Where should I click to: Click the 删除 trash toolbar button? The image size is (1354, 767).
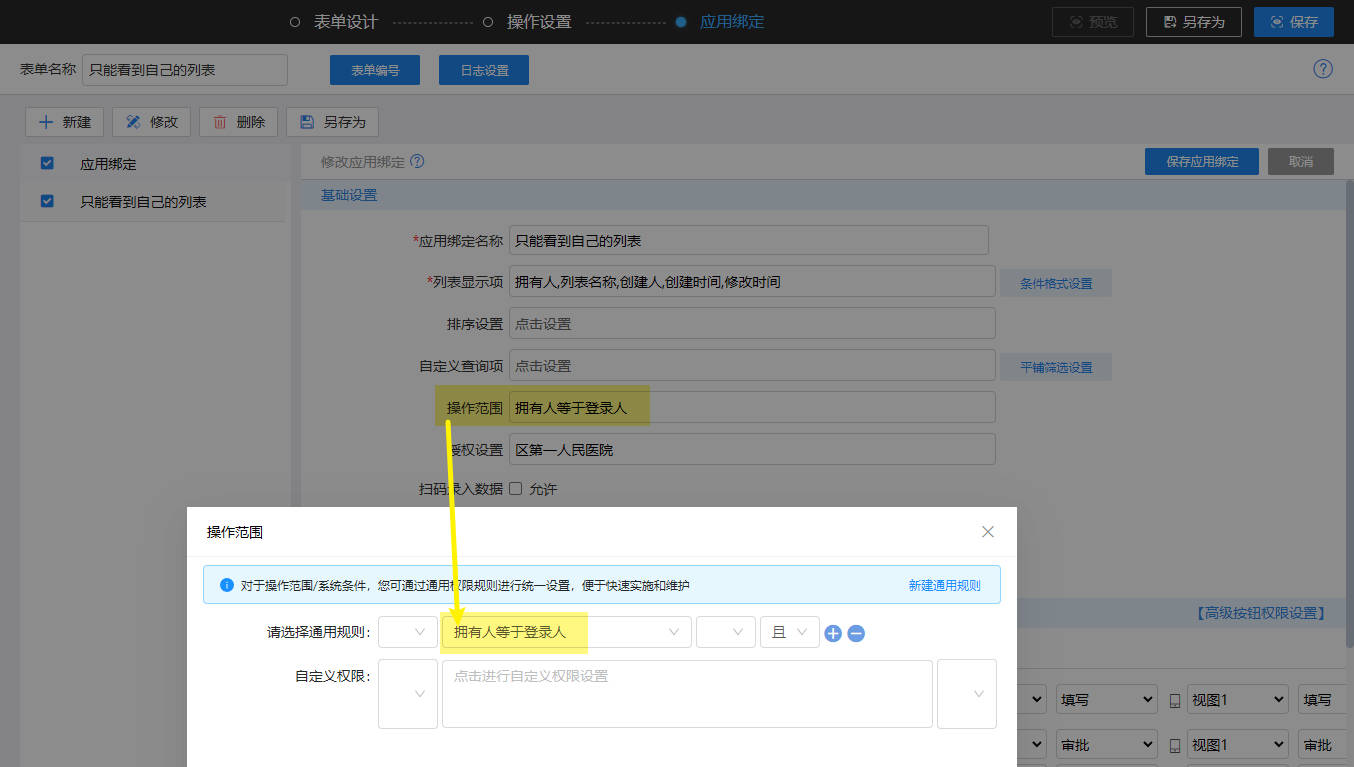tap(238, 122)
